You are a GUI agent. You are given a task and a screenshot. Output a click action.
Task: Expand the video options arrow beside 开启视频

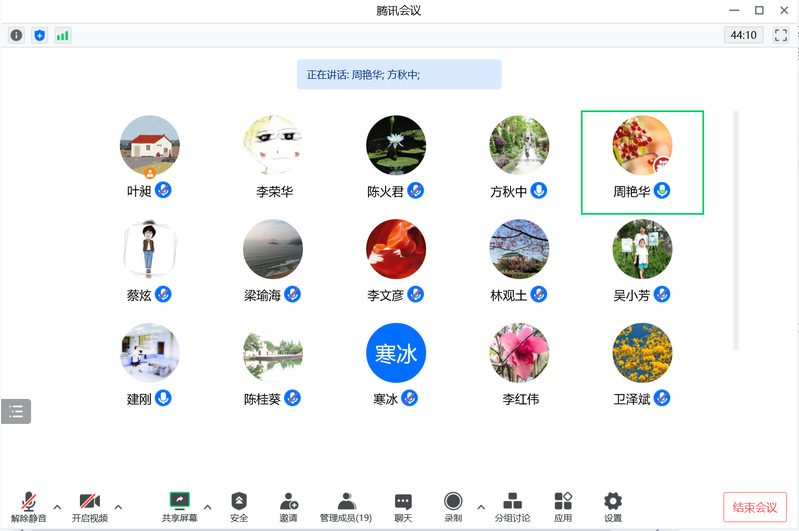(x=118, y=507)
